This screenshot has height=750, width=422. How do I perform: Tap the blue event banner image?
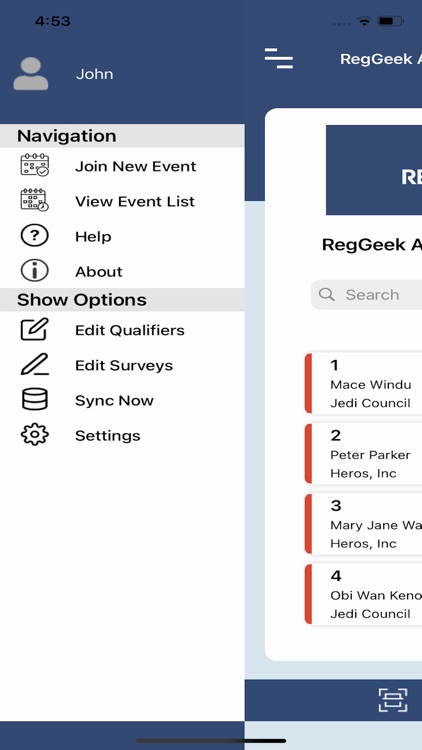pyautogui.click(x=374, y=170)
